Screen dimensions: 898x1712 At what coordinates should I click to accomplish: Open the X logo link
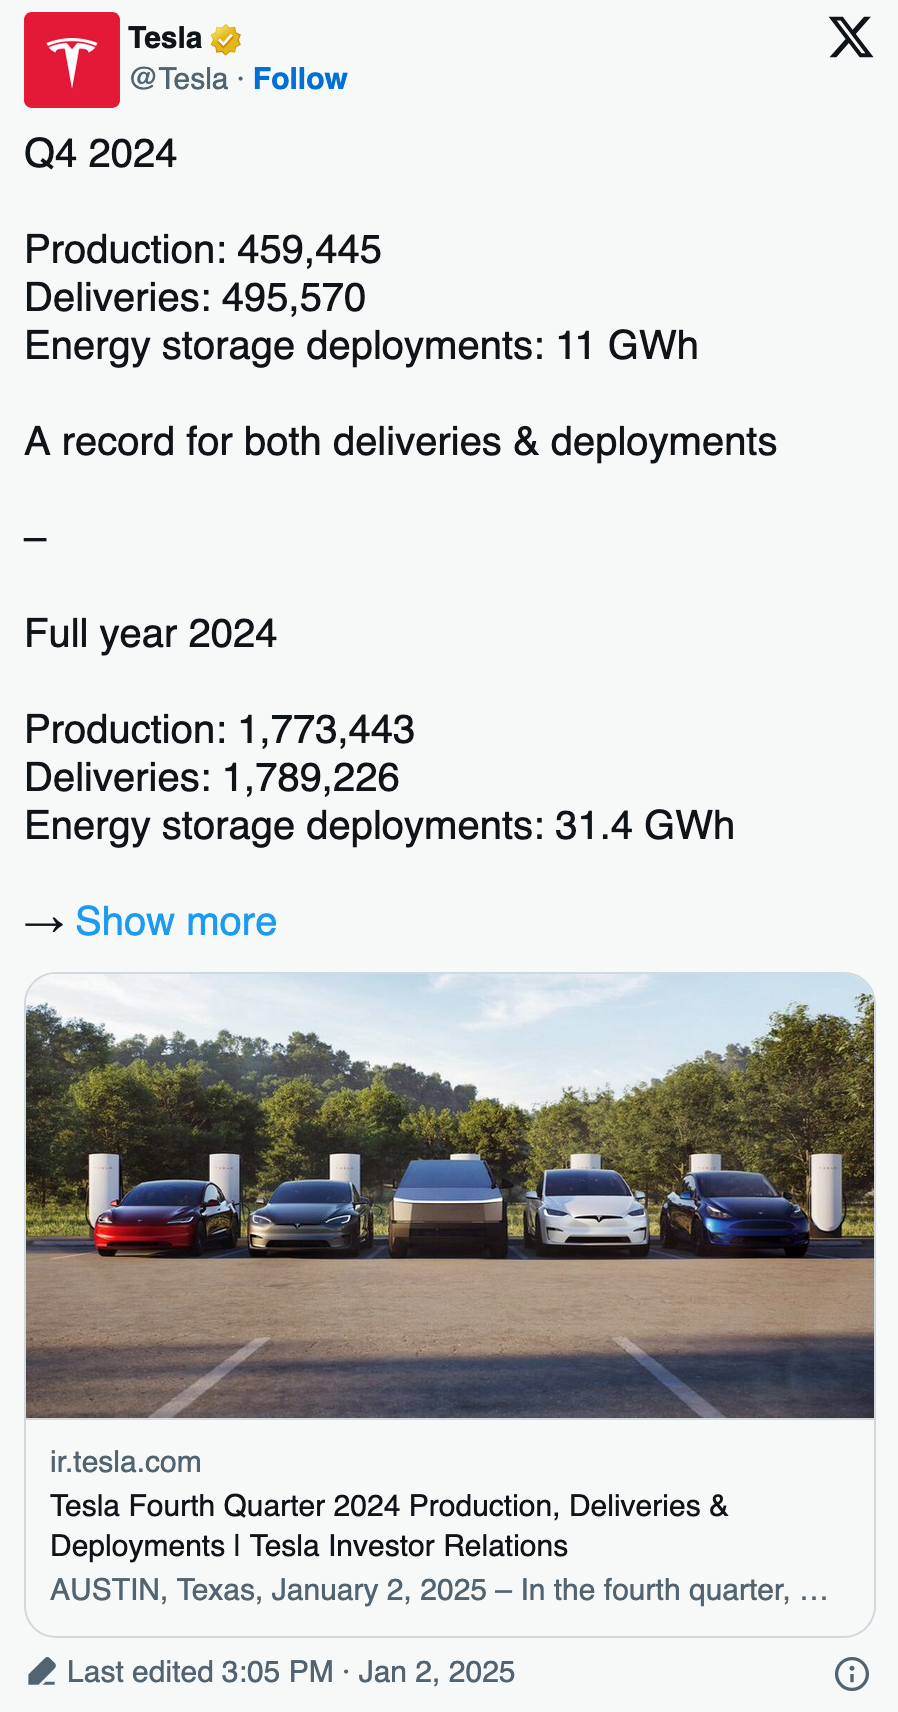click(x=851, y=38)
